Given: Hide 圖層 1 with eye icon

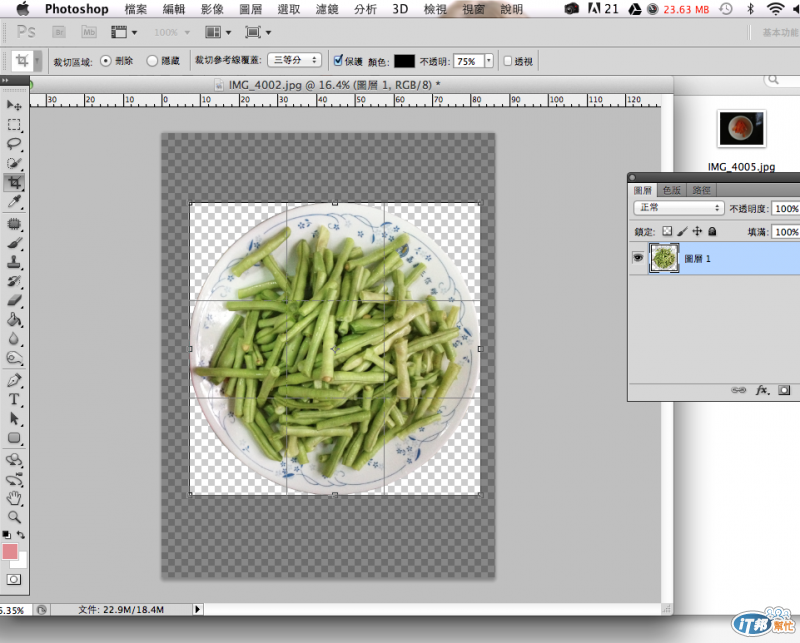Looking at the screenshot, I should [x=638, y=258].
